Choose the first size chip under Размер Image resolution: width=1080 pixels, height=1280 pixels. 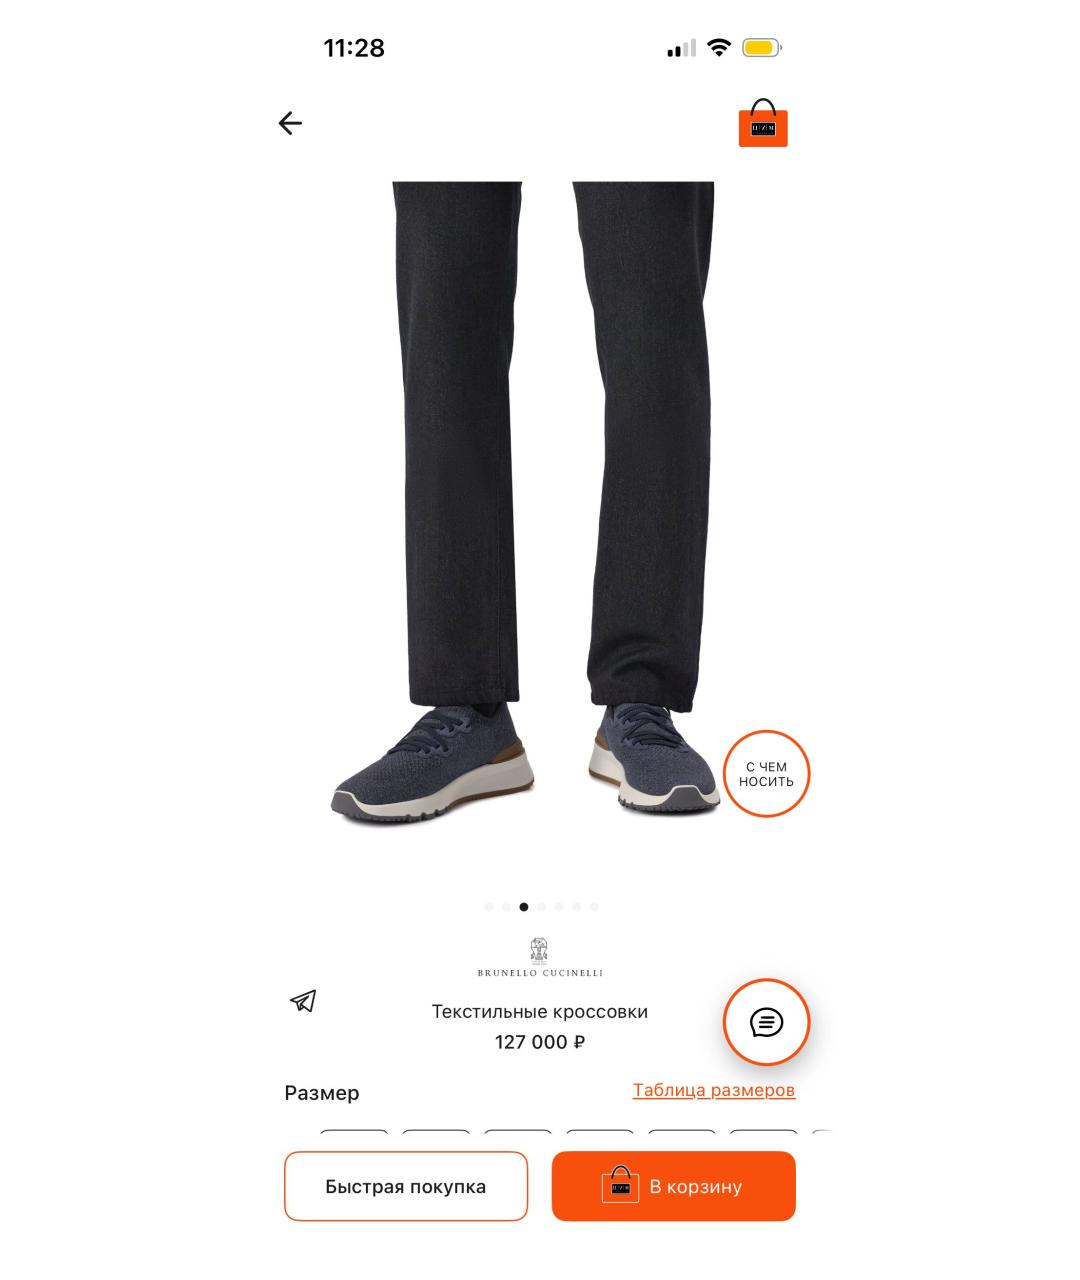pos(354,1134)
